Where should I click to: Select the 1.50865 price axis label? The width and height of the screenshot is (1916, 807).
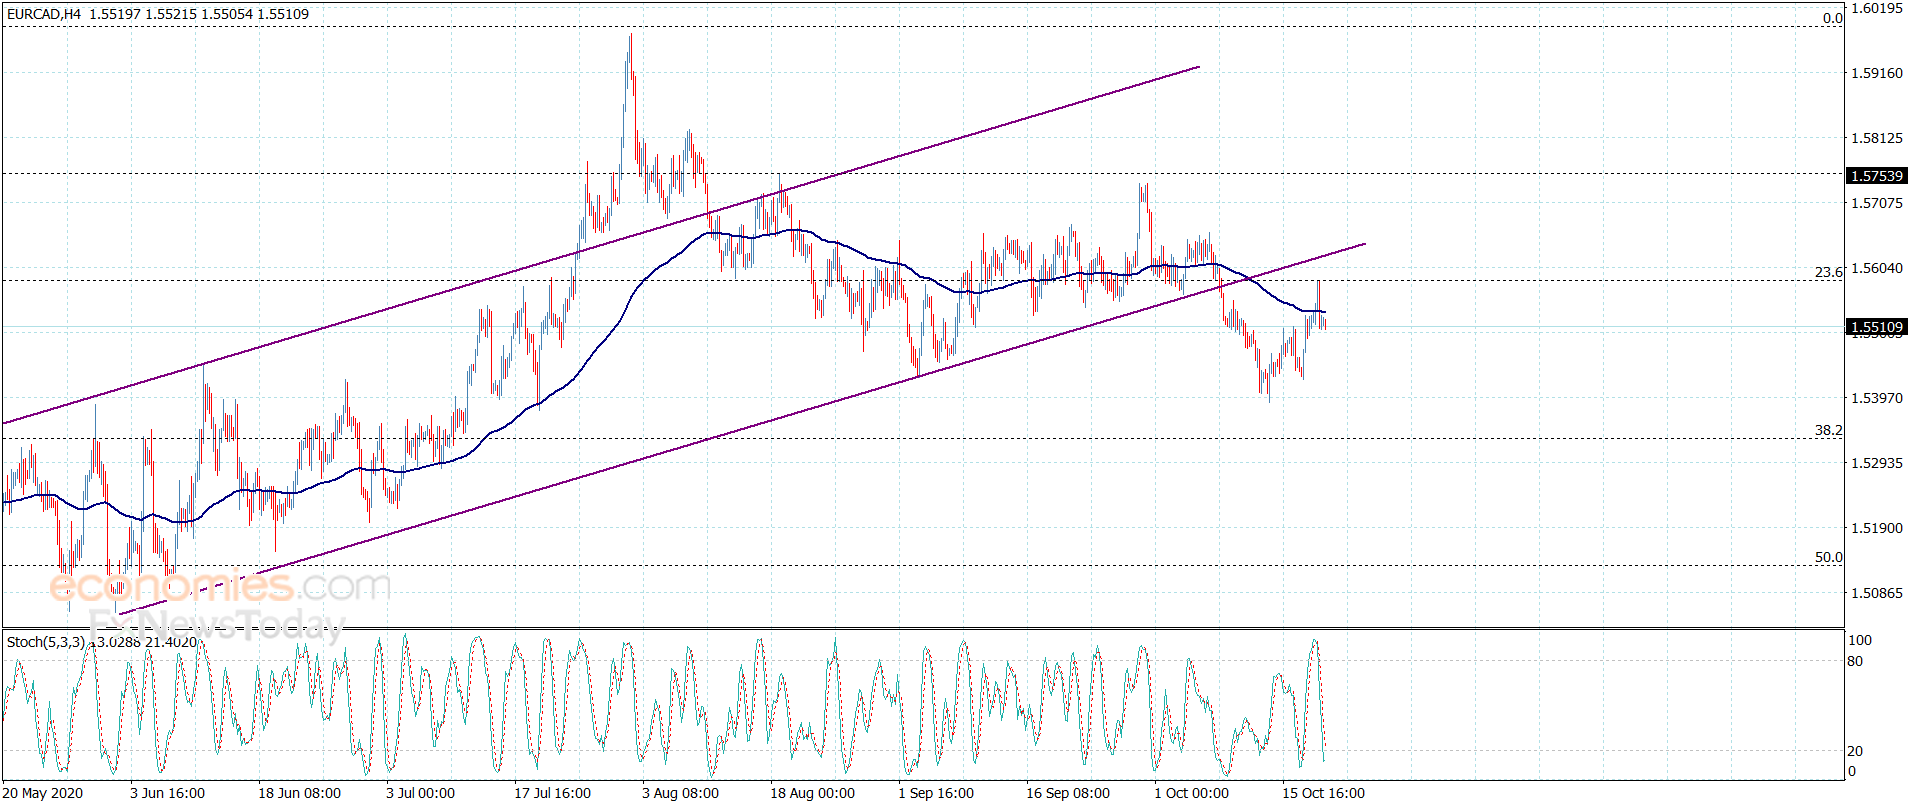(1877, 593)
